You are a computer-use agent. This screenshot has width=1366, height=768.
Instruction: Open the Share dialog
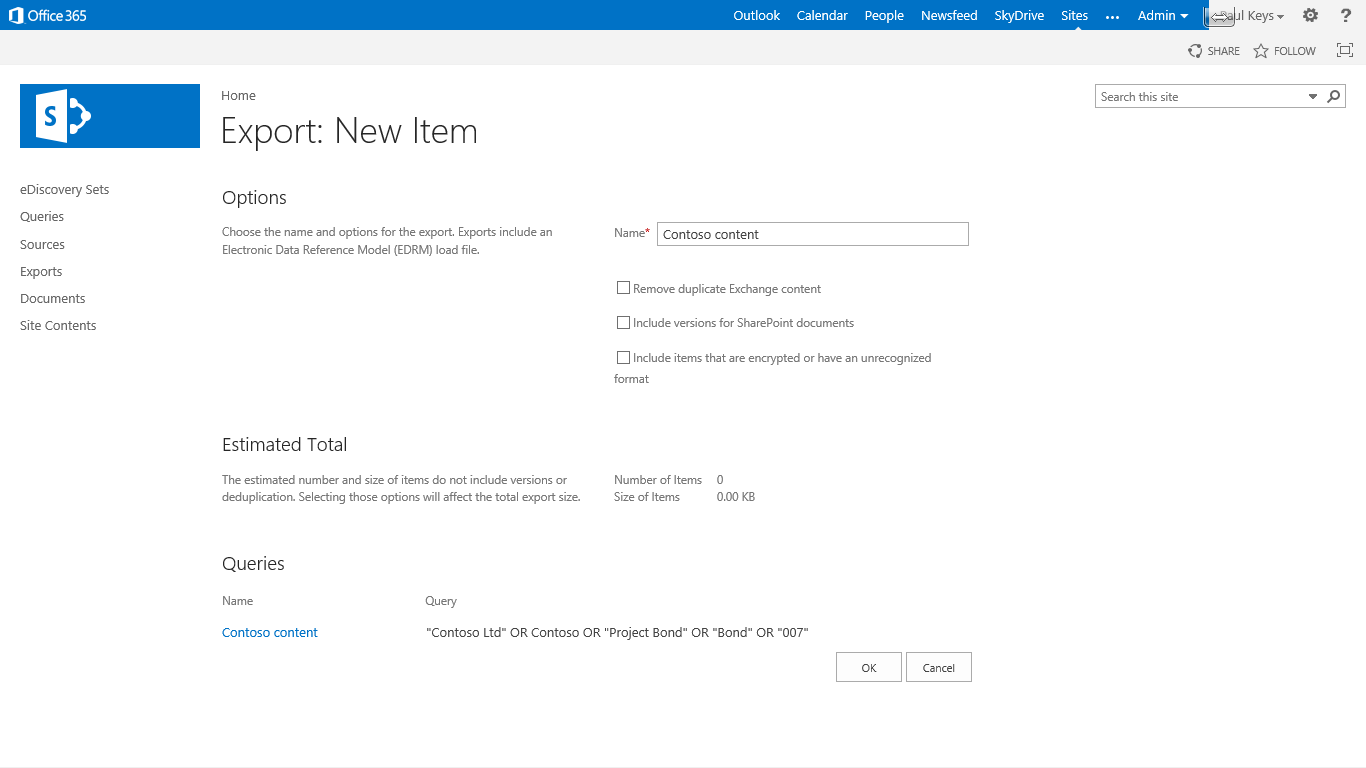(1213, 50)
